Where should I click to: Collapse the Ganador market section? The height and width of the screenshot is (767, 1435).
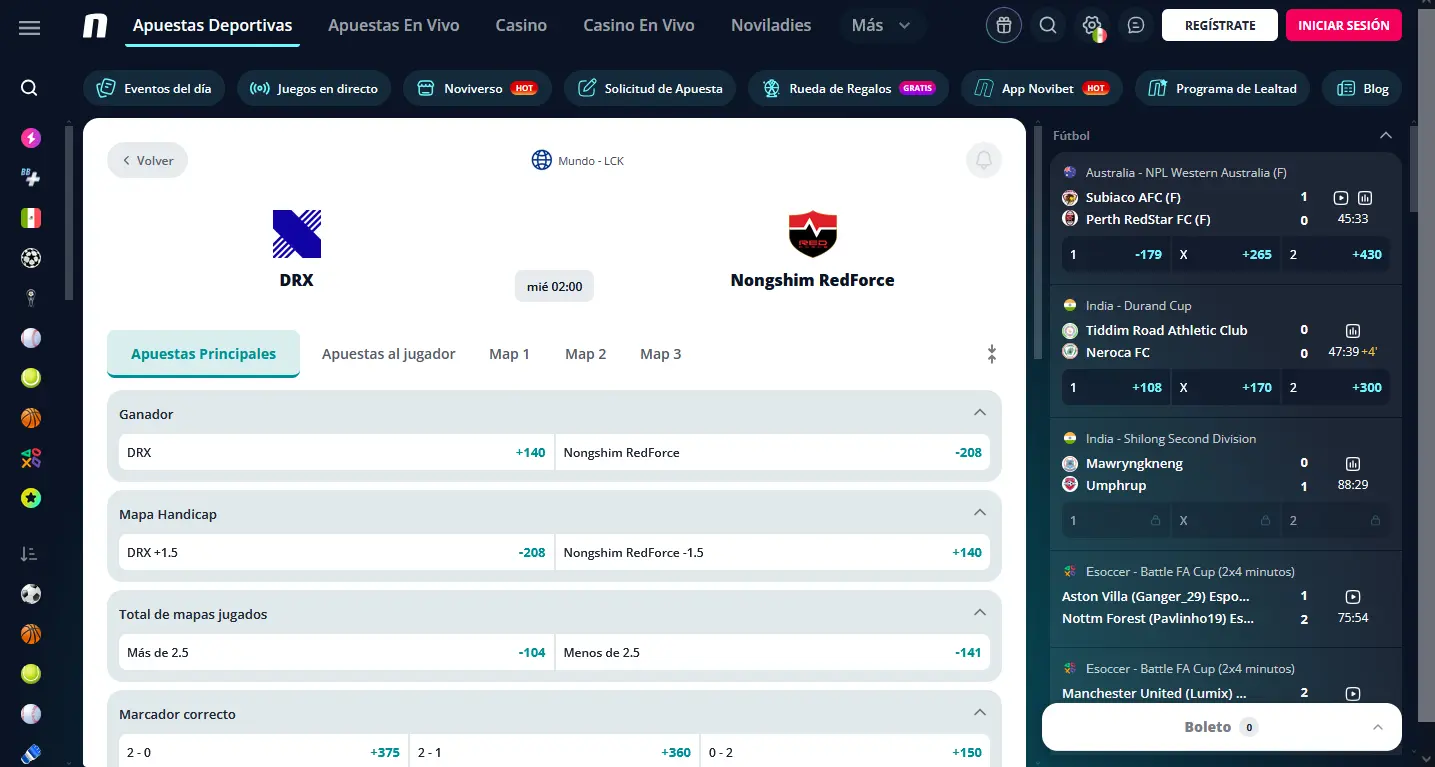(x=980, y=412)
